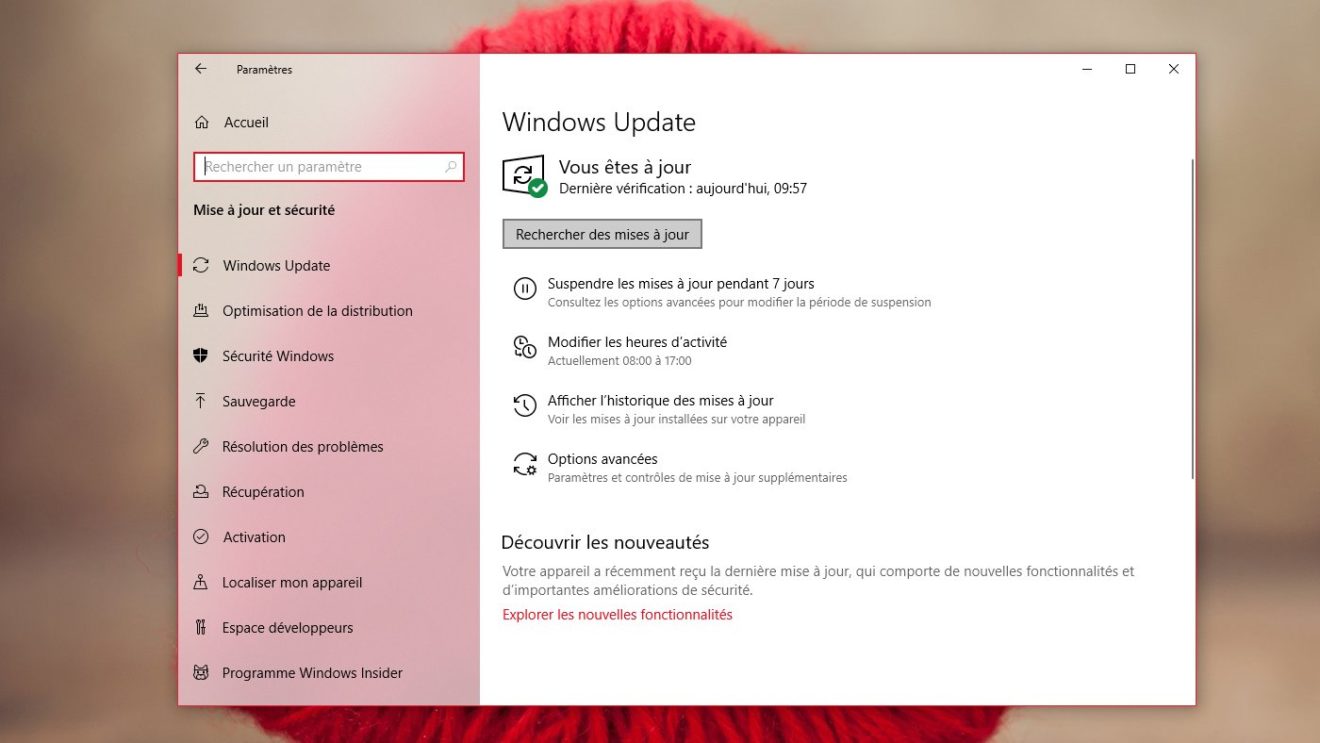Minimize the Paramètres window
This screenshot has width=1320, height=743.
(1086, 69)
